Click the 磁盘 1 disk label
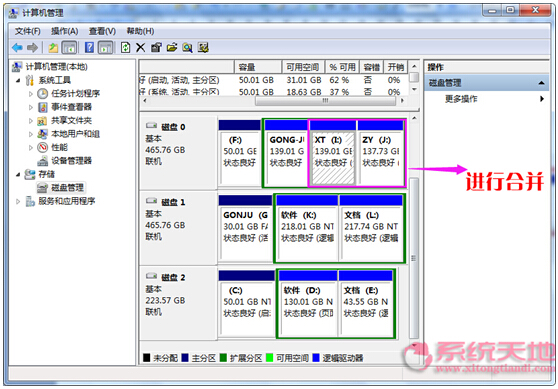The image size is (558, 389). [173, 203]
